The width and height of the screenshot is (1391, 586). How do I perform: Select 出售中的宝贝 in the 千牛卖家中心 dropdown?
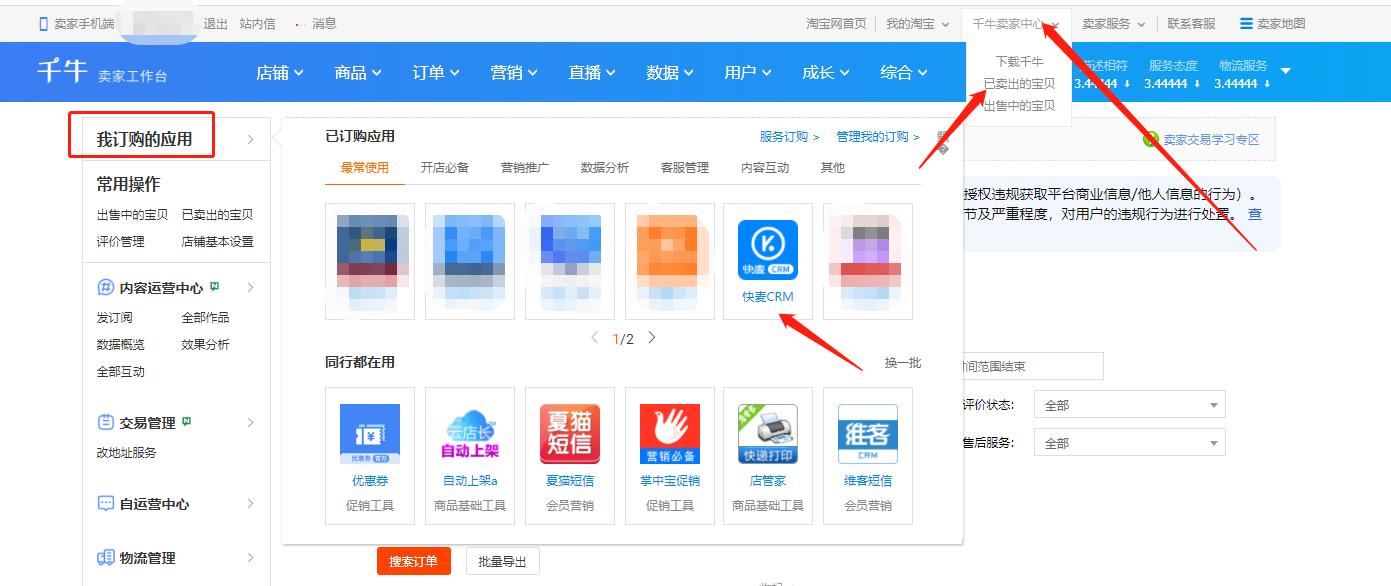[x=1019, y=106]
